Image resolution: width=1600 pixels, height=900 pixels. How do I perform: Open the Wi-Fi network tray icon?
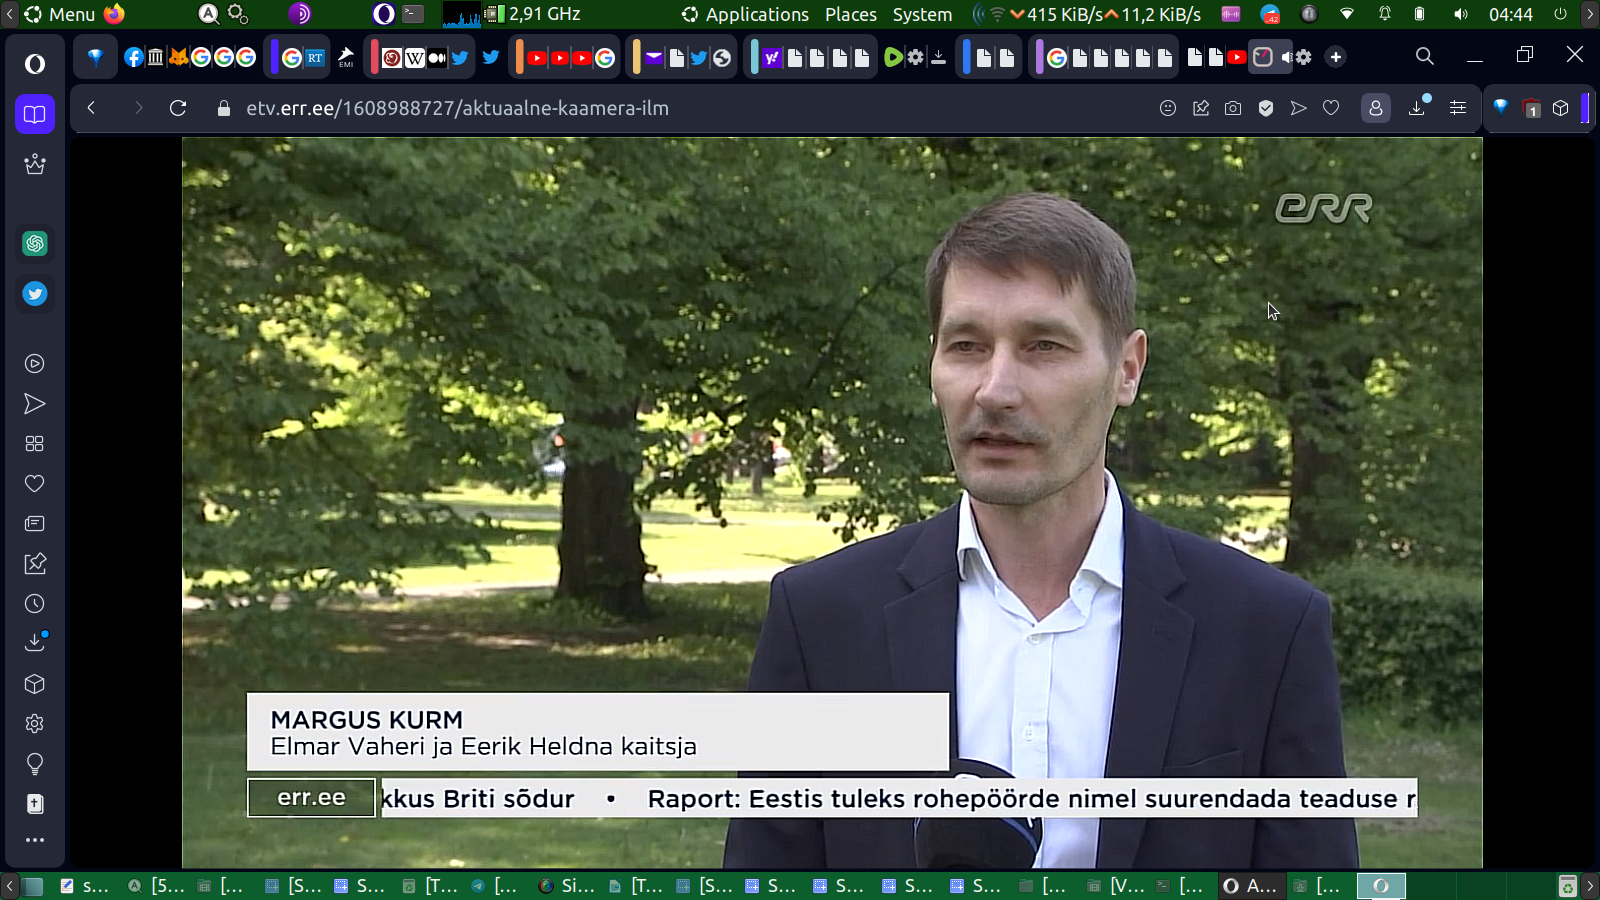1347,14
